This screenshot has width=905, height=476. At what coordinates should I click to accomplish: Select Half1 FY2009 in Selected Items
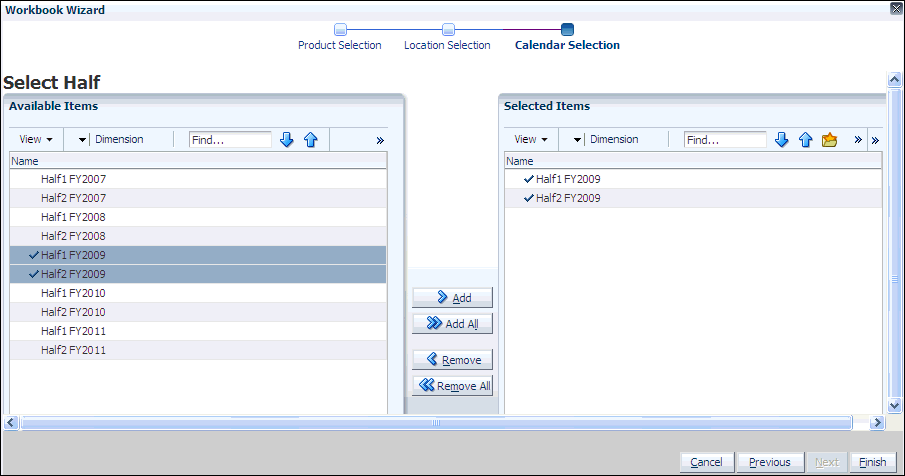tap(693, 179)
